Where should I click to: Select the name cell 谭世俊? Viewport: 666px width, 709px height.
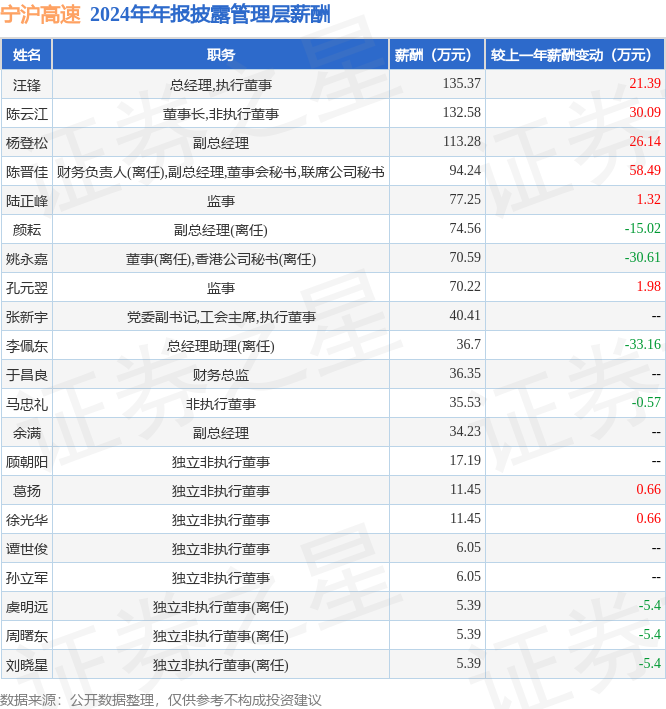pos(27,548)
